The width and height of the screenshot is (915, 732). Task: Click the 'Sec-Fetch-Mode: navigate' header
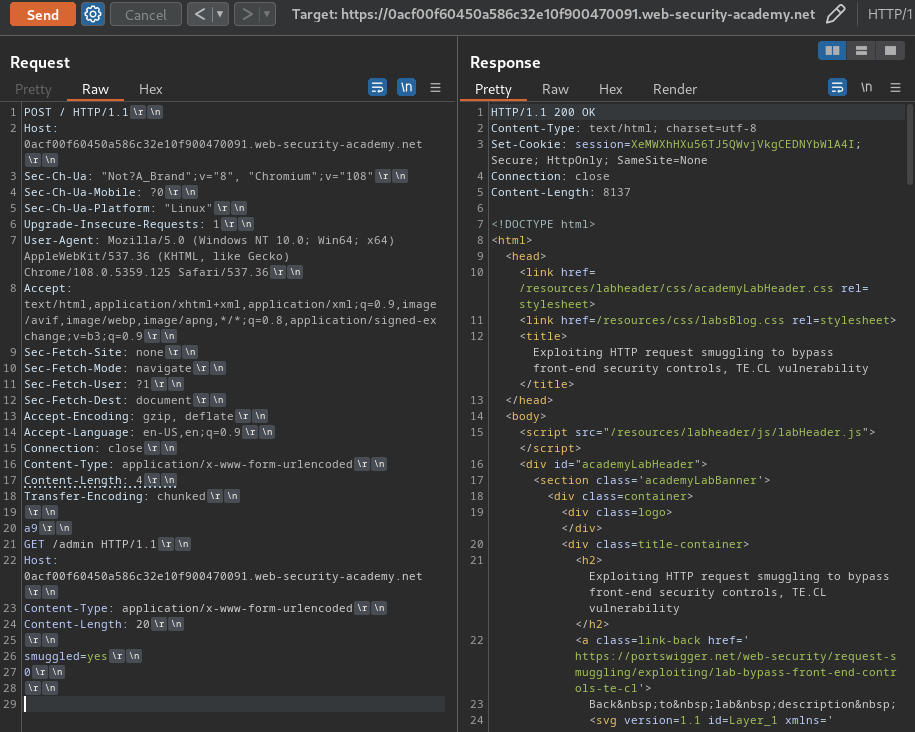tap(107, 368)
